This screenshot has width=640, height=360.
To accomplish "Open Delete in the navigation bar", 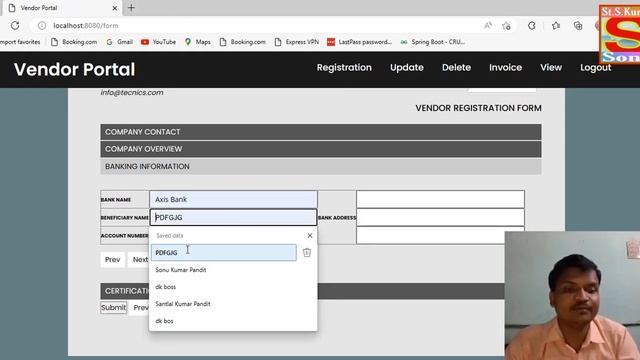I will pyautogui.click(x=456, y=67).
